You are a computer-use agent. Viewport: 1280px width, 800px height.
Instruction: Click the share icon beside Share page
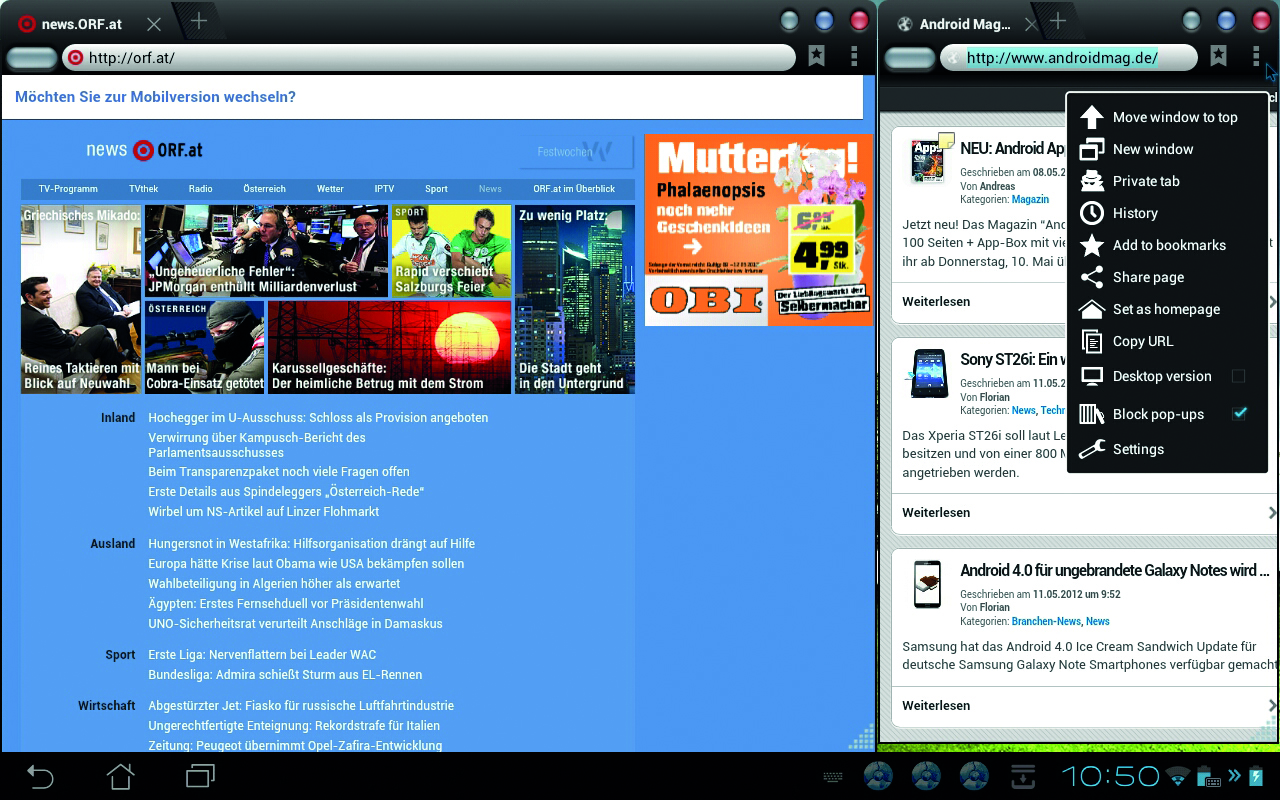pos(1091,277)
